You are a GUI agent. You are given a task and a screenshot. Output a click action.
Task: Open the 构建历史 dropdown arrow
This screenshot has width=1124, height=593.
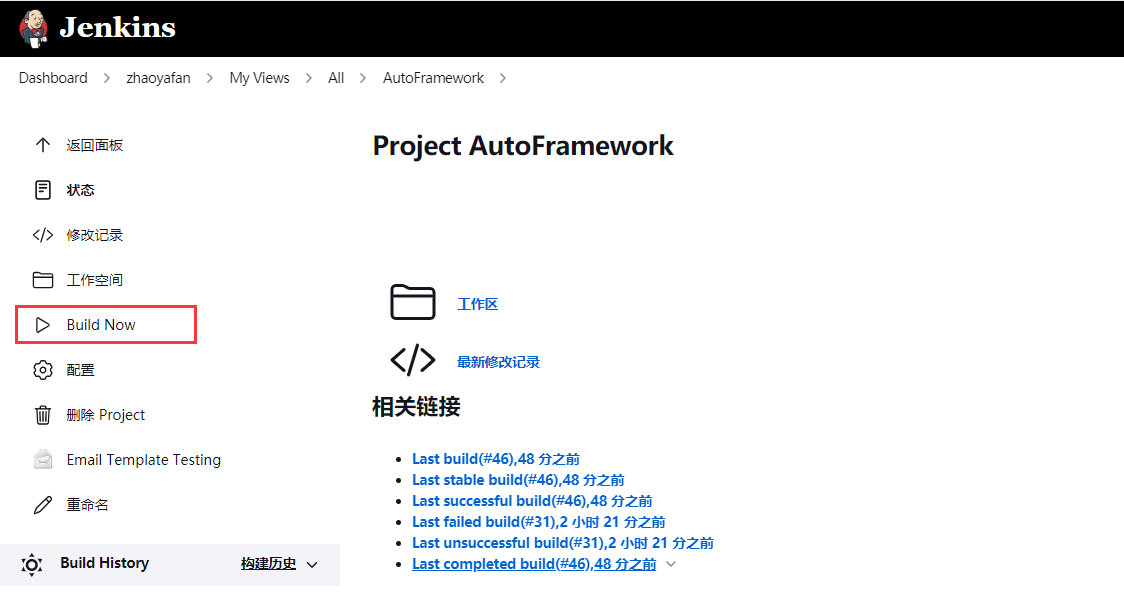click(312, 565)
